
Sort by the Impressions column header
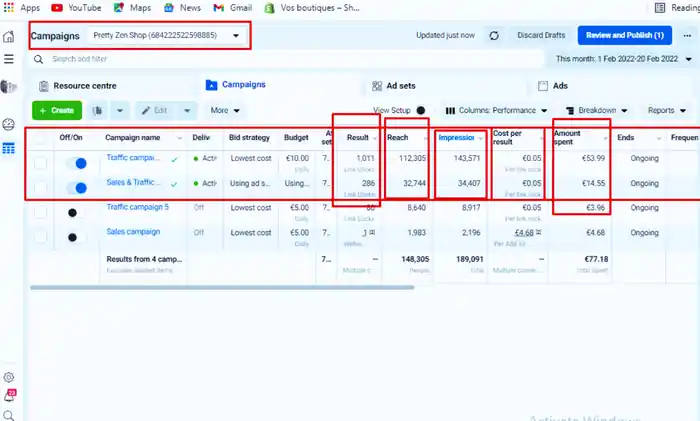[x=456, y=138]
